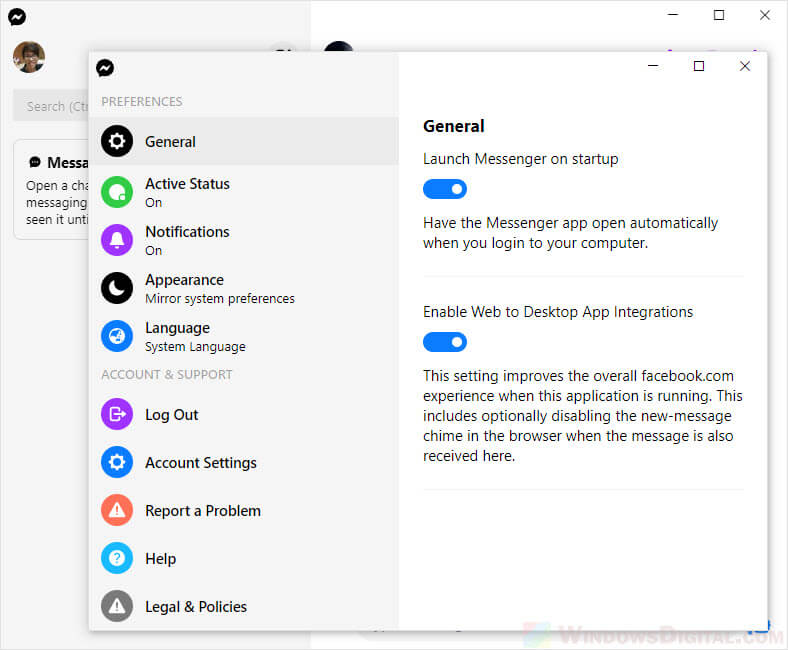Click the 'System Language' subtitle text
Viewport: 788px width, 650px height.
coord(195,347)
